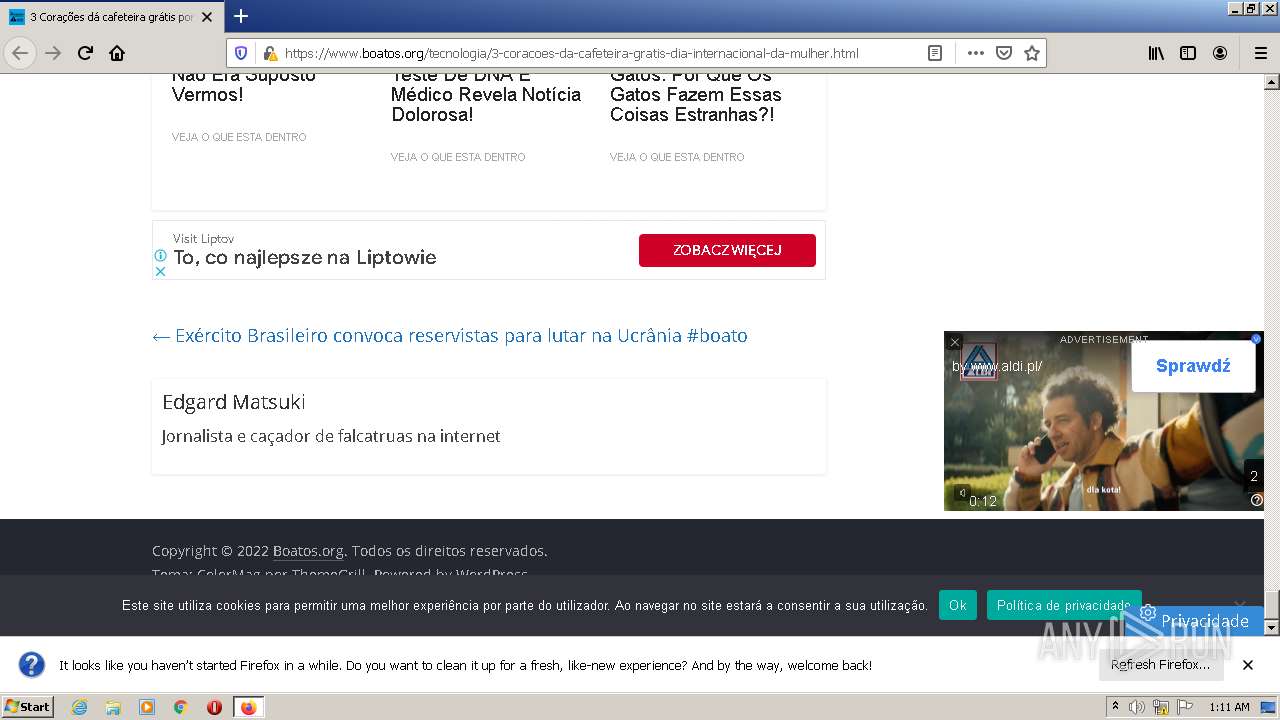Click the Edgard Matsuki author name
This screenshot has width=1280, height=720.
point(234,402)
